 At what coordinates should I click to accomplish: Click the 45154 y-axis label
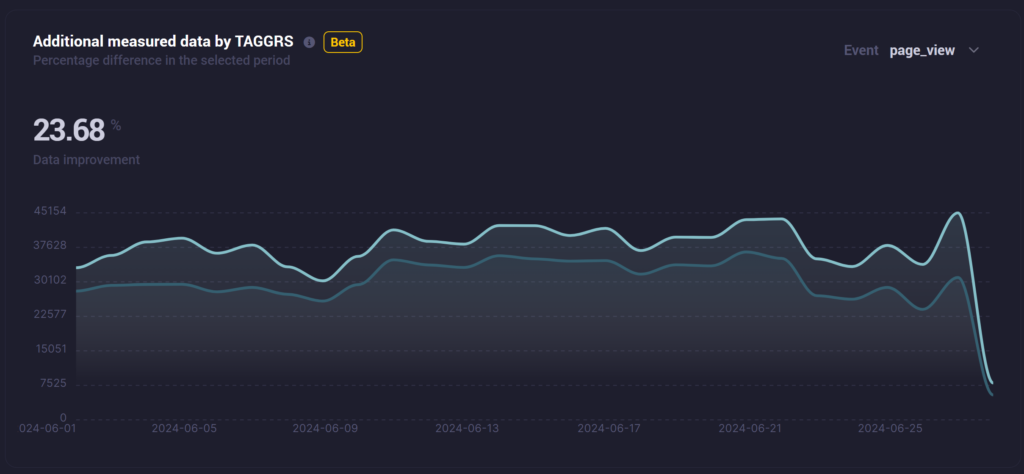click(50, 212)
